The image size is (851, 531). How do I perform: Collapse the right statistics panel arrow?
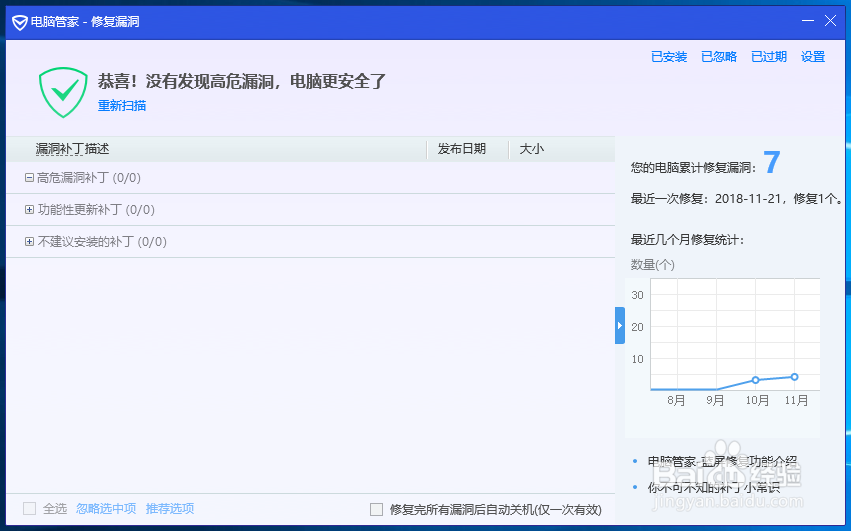[x=620, y=325]
